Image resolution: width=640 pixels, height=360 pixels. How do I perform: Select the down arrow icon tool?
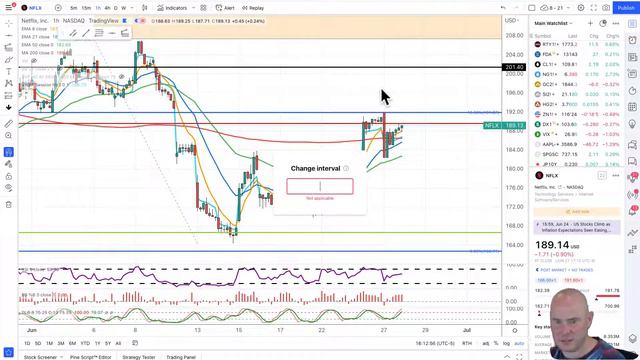coord(9,107)
